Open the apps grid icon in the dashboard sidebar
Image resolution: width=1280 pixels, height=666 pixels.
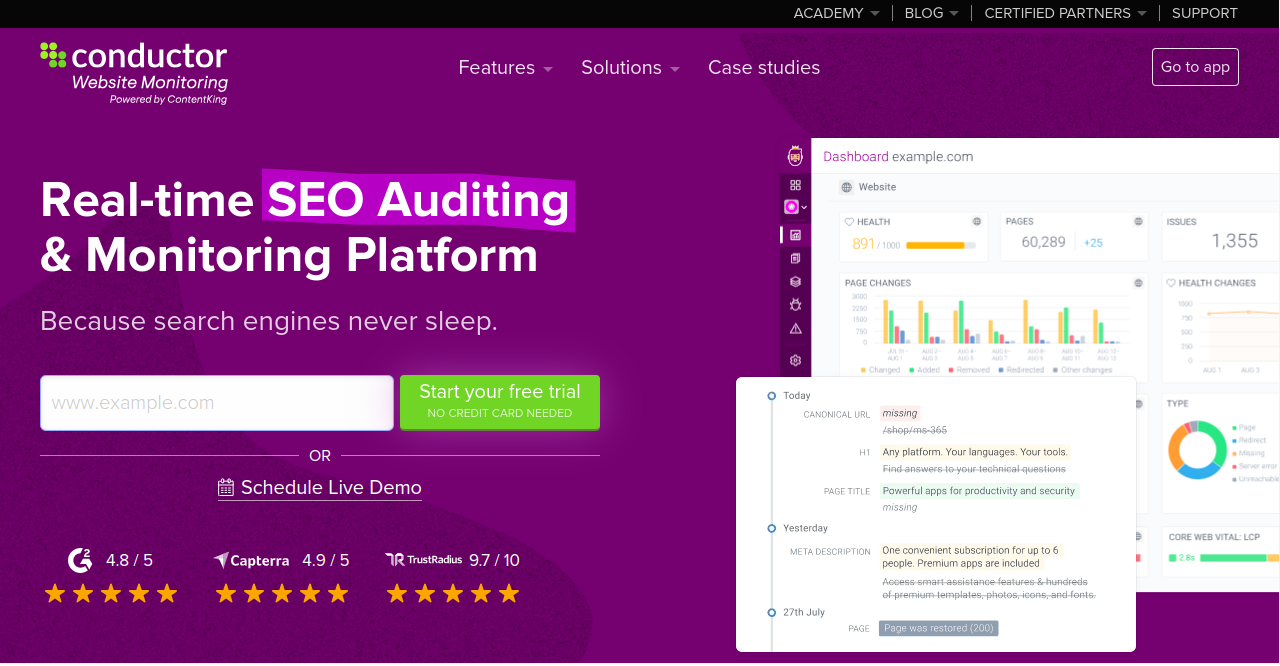pyautogui.click(x=794, y=184)
